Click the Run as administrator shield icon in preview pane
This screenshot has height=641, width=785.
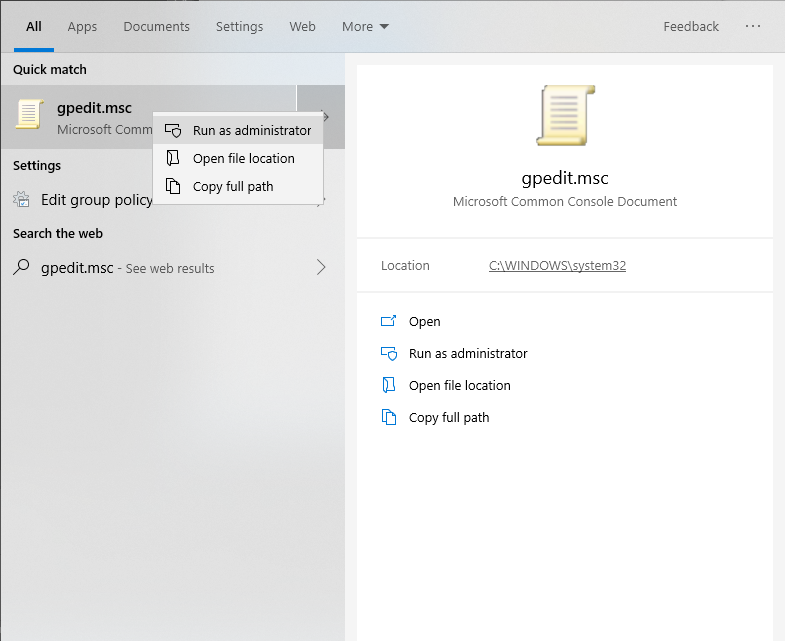pyautogui.click(x=389, y=354)
